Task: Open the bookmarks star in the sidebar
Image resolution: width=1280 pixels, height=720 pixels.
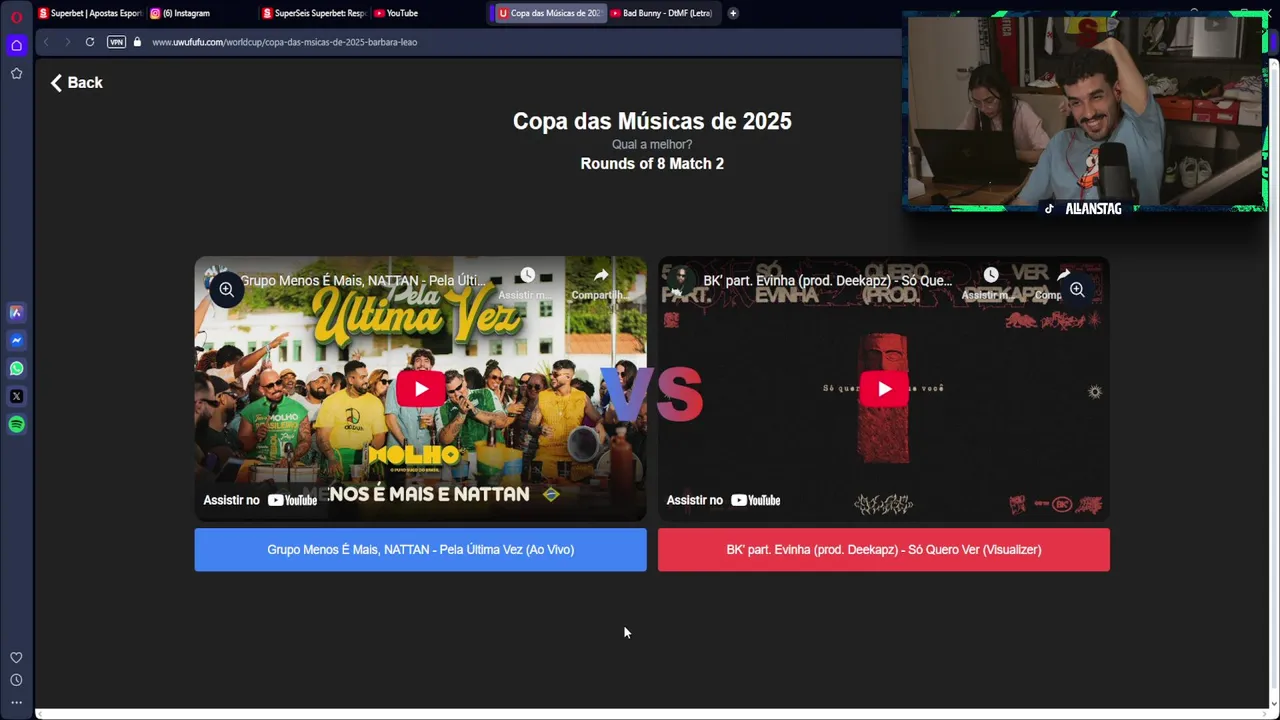Action: coord(16,73)
